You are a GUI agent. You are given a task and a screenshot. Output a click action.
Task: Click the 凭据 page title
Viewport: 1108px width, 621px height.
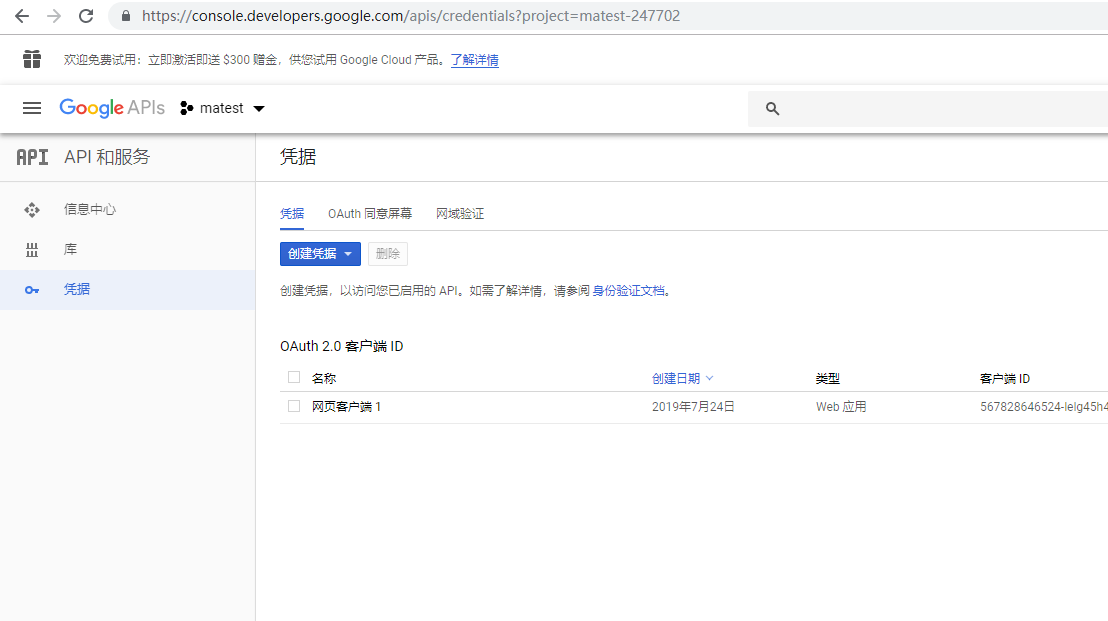tap(297, 157)
